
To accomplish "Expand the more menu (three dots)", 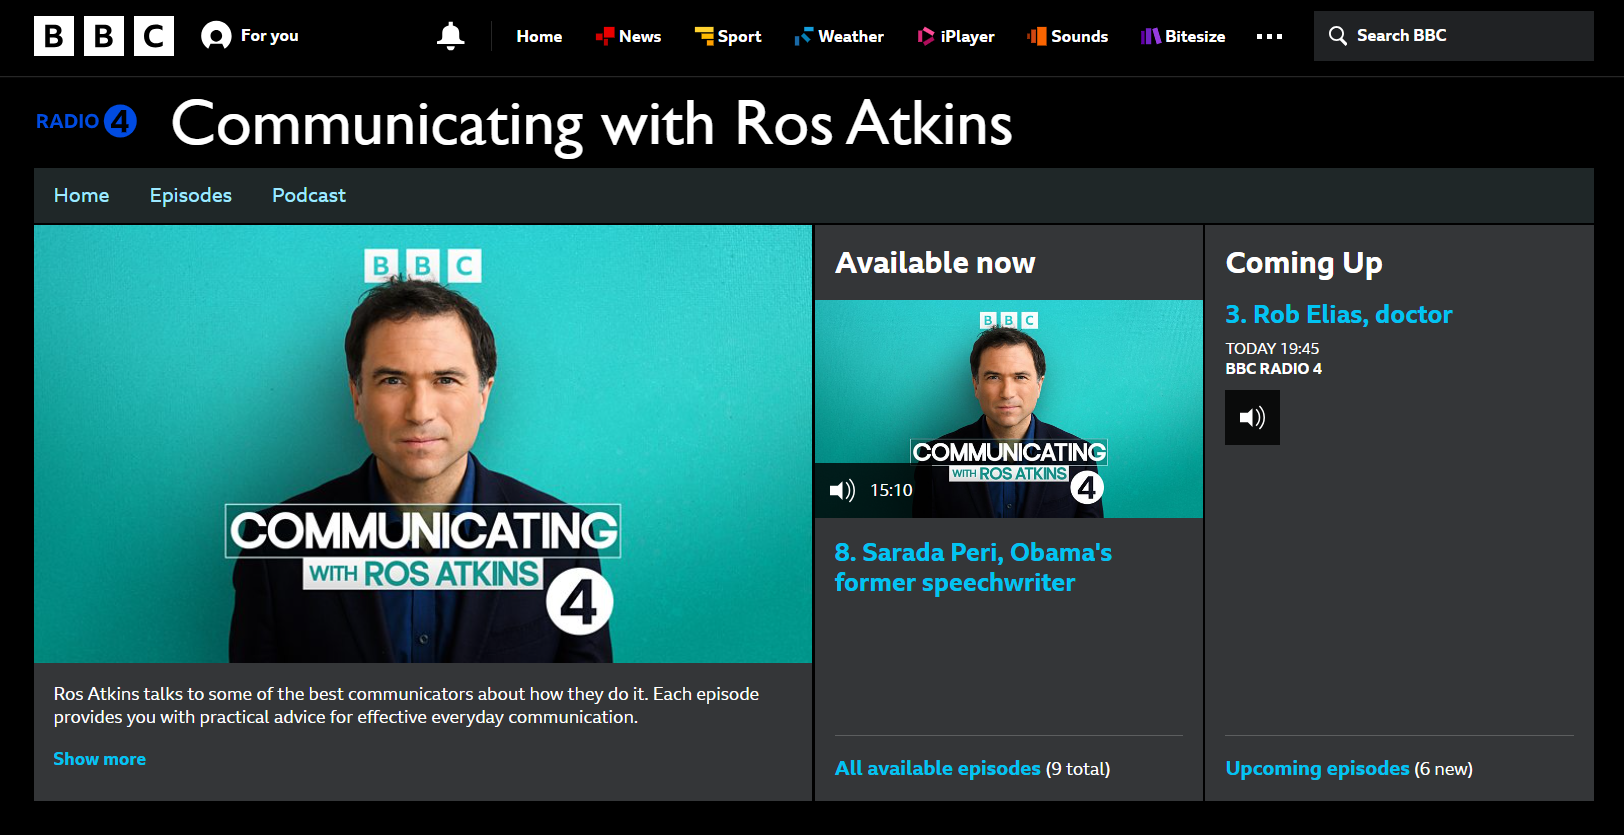I will [x=1269, y=36].
